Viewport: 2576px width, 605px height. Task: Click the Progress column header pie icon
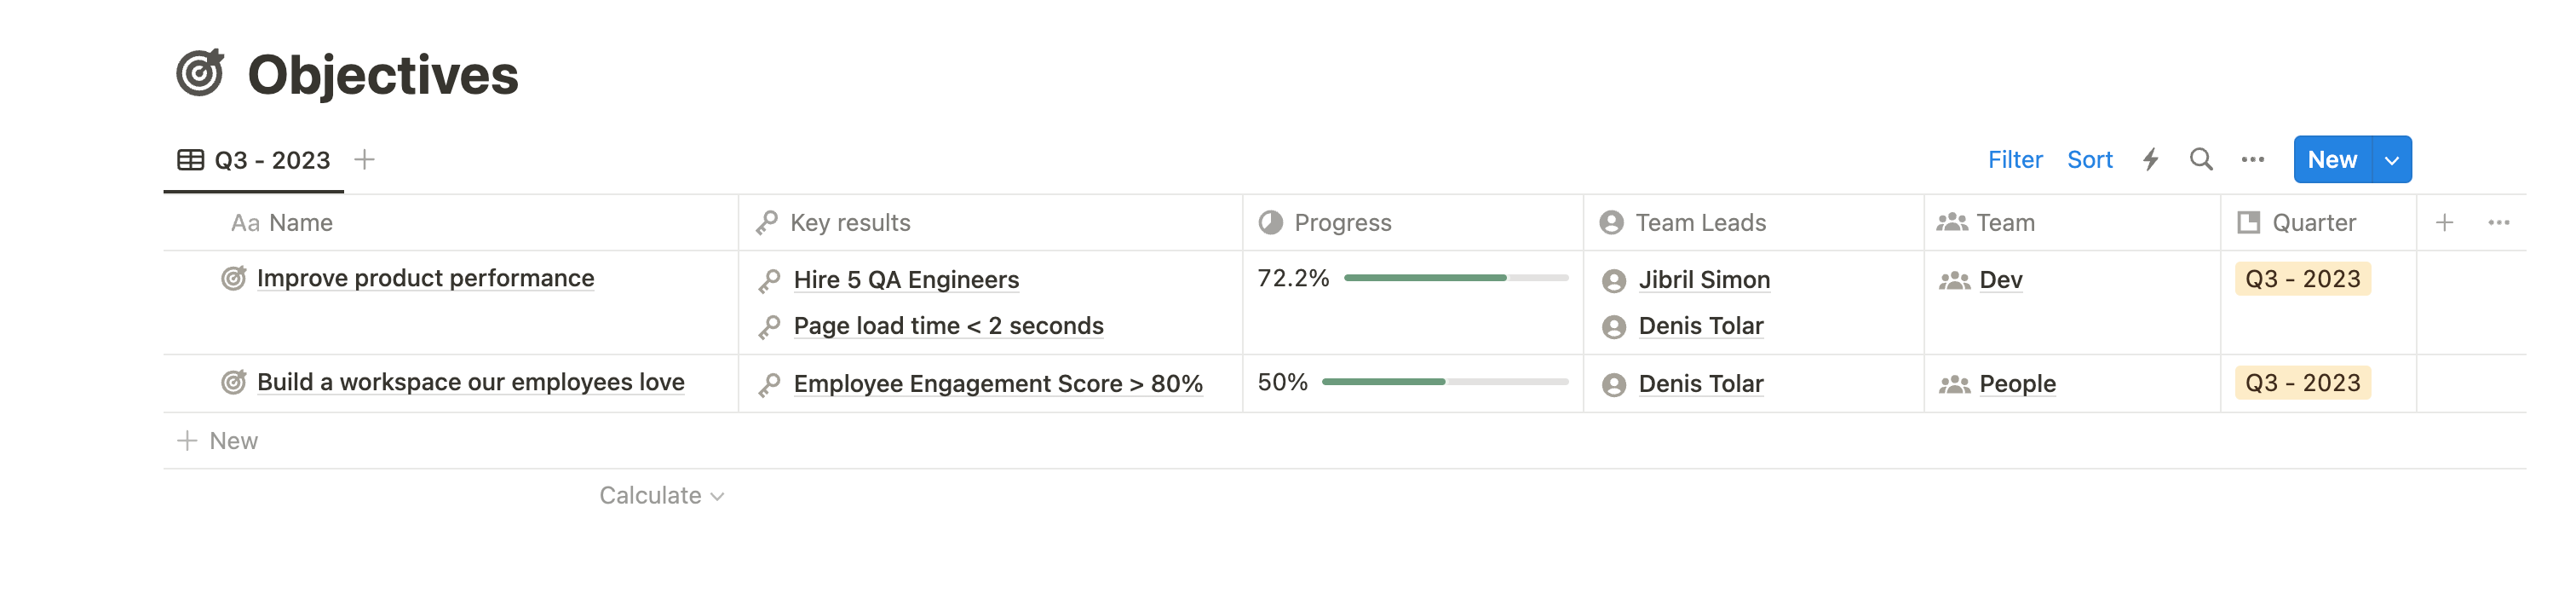1268,222
